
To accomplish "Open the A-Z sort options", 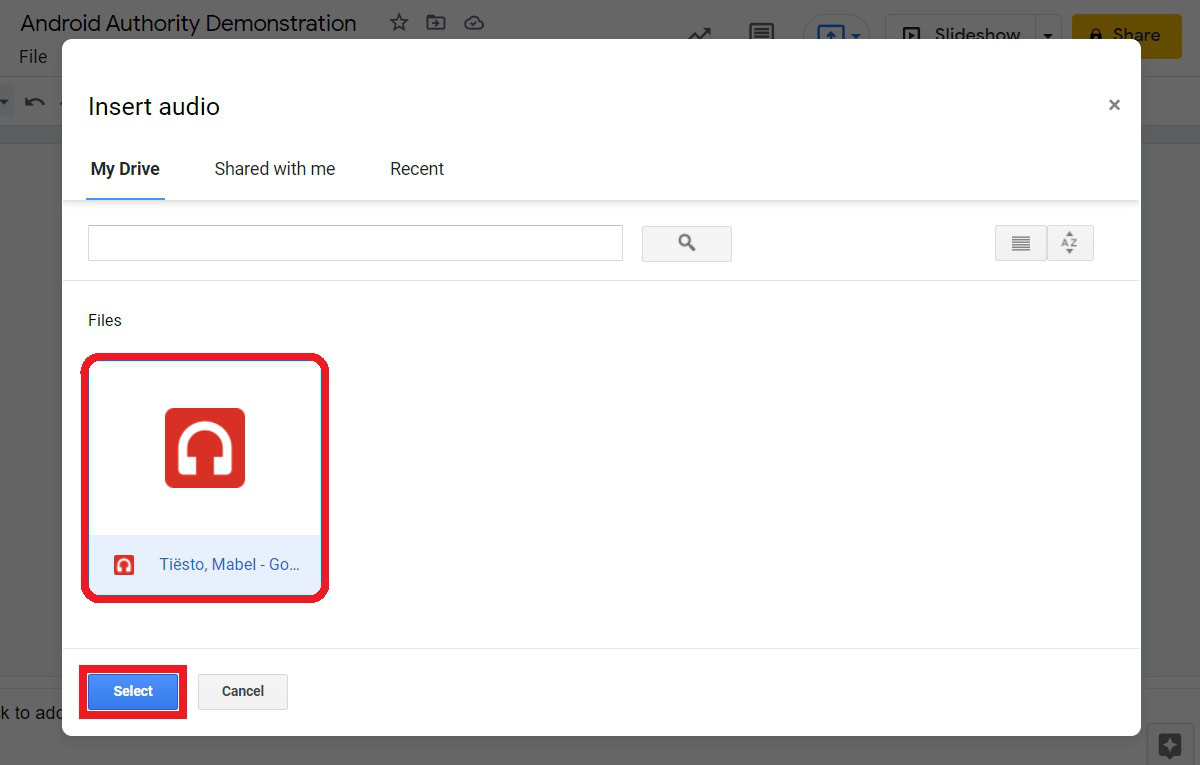I will tap(1070, 243).
